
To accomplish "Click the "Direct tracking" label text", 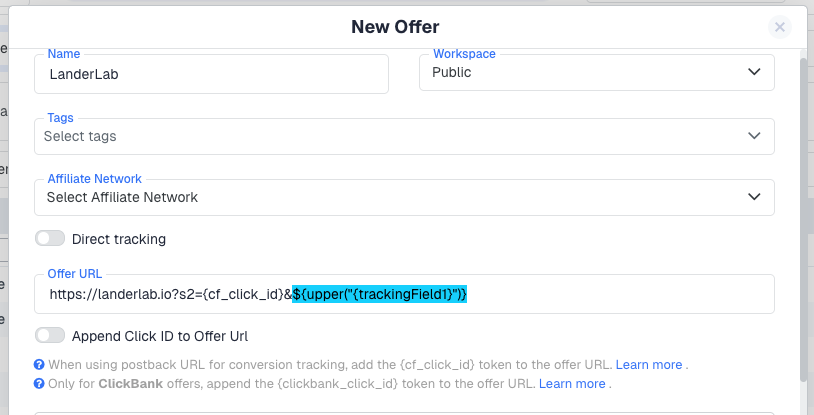I will (119, 239).
